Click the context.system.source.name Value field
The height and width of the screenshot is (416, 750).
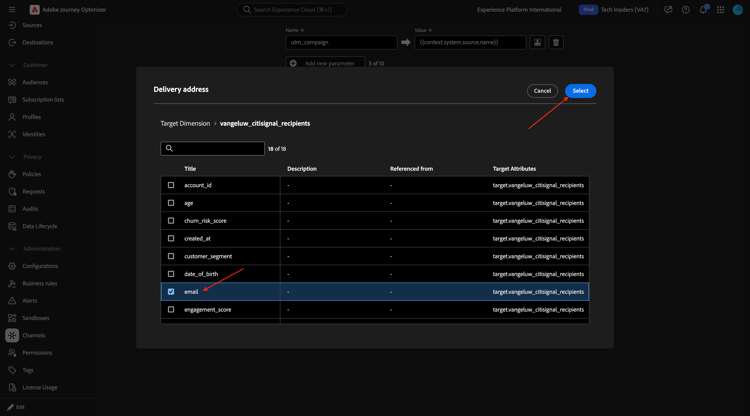point(470,43)
